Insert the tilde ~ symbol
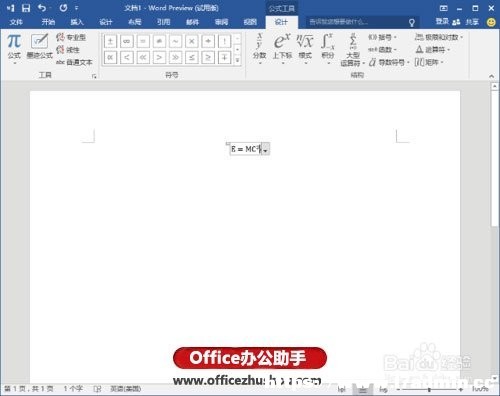The image size is (500, 396). pyautogui.click(x=176, y=41)
